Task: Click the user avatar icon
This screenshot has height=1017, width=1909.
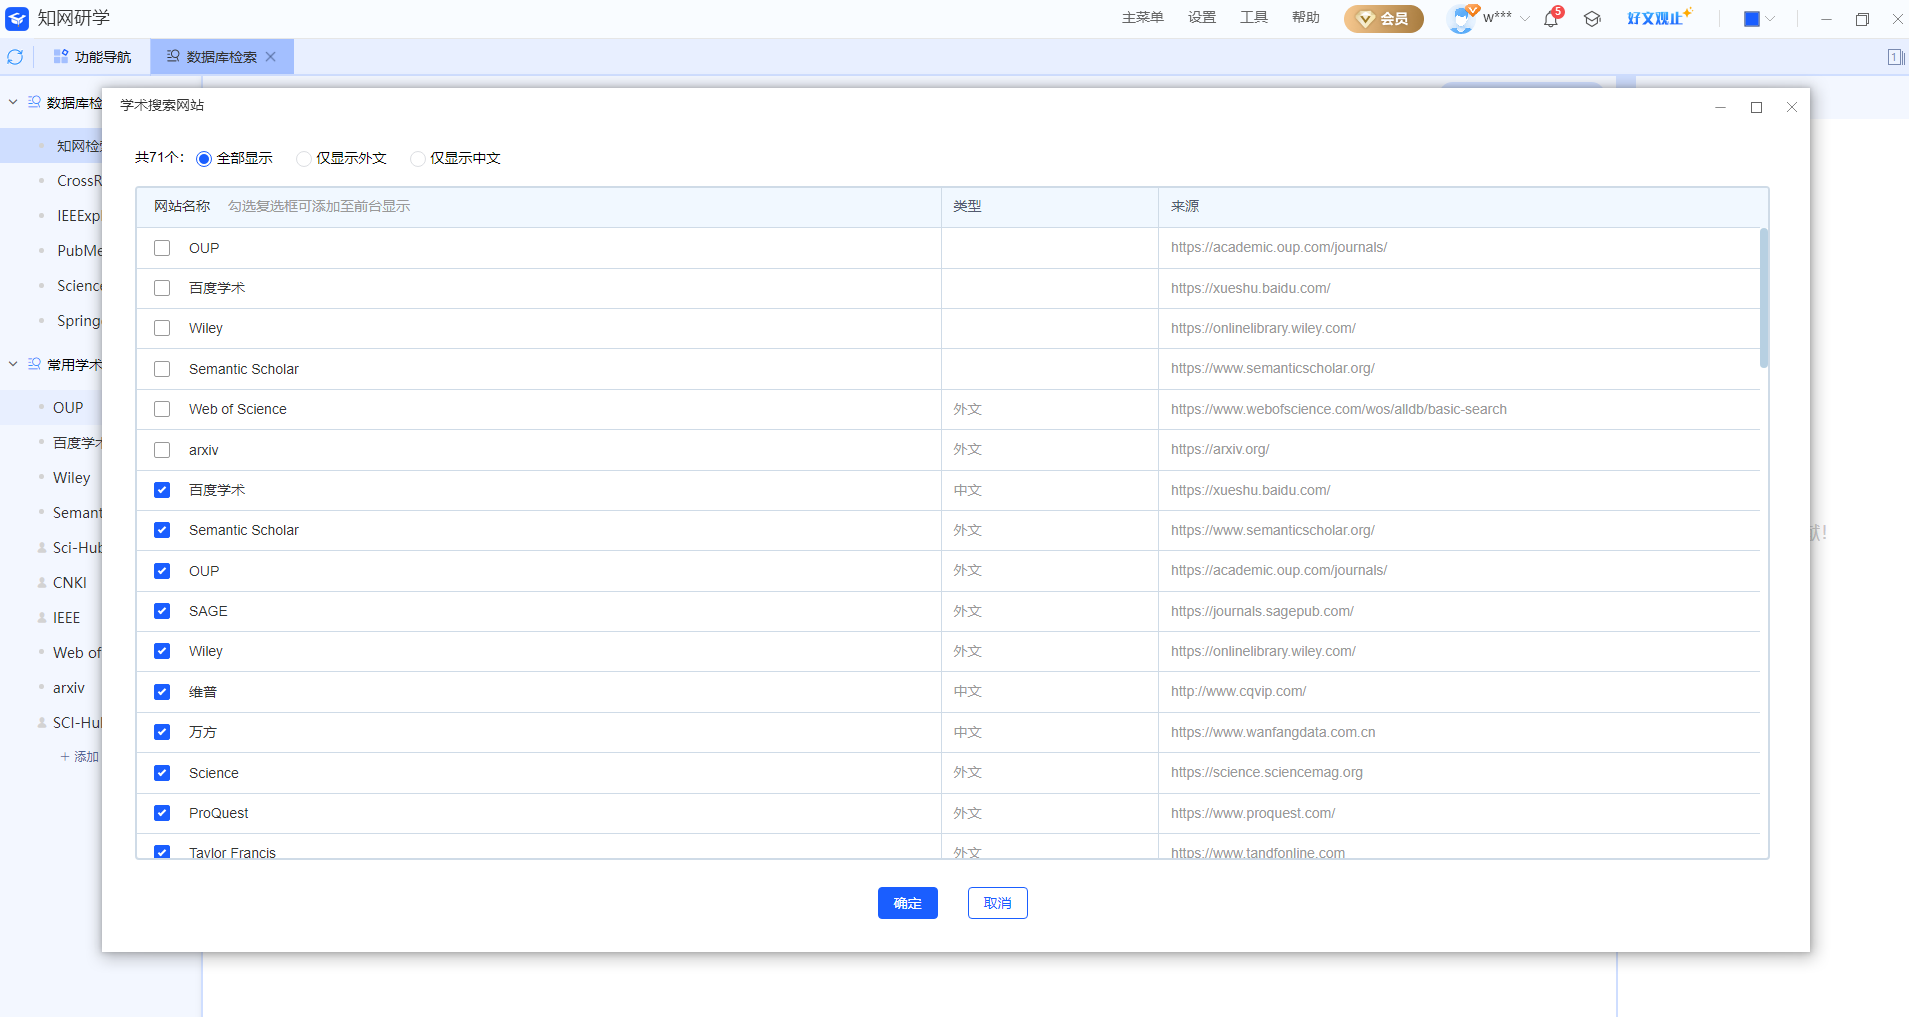Action: (1461, 19)
